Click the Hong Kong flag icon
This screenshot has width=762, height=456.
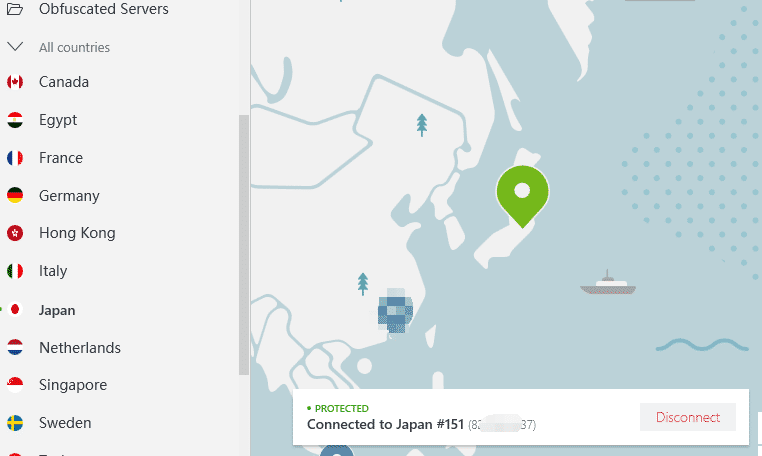point(15,233)
